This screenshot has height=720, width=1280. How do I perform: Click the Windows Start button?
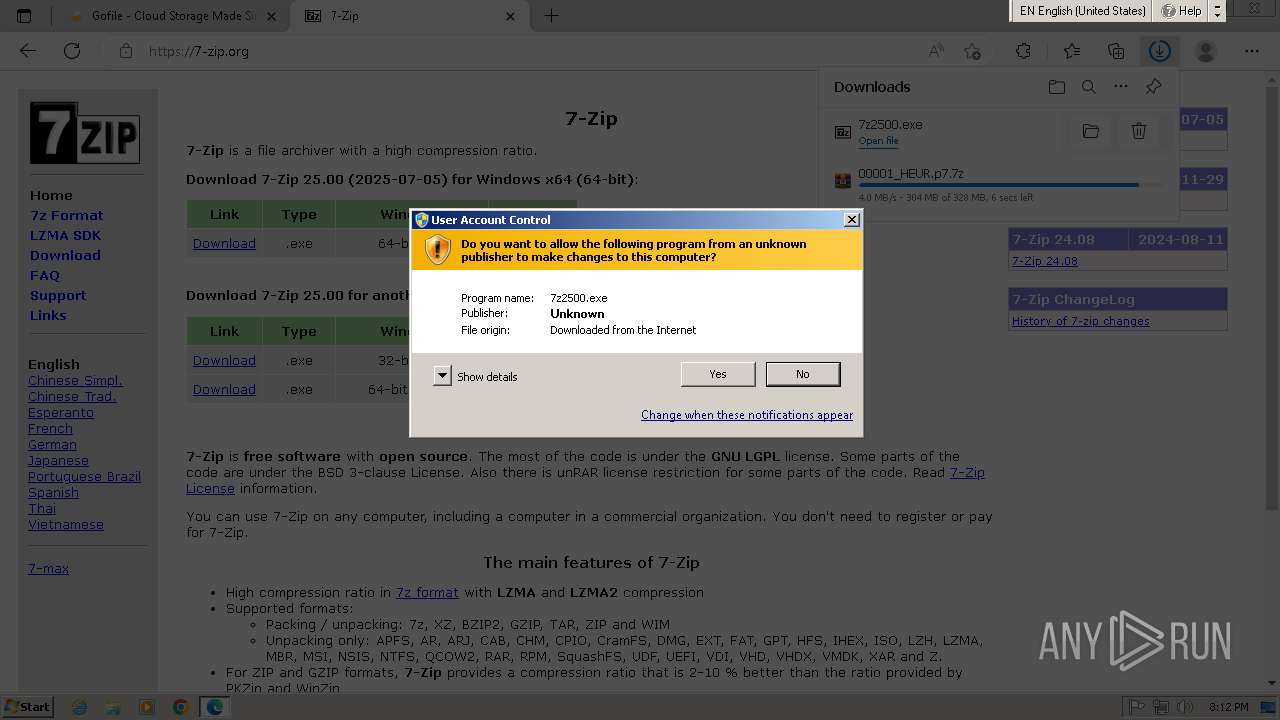point(28,706)
